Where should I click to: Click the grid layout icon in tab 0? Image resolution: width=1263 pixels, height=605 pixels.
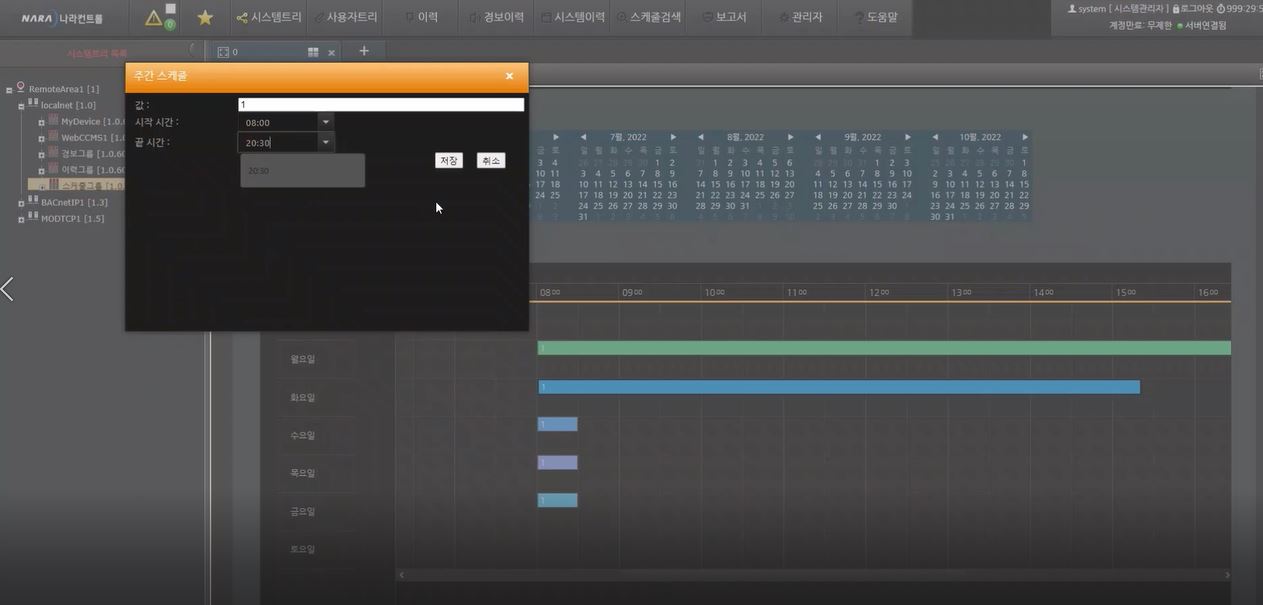pos(313,52)
